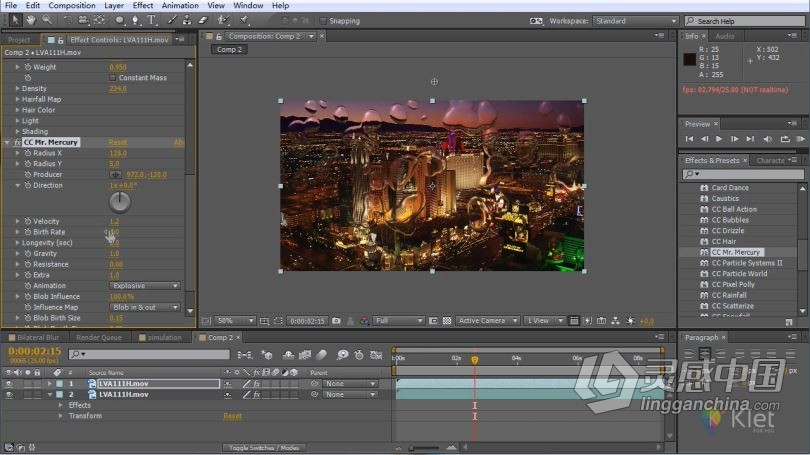Toggle region of interest in viewer
Screen dimensions: 810x455
(433, 321)
